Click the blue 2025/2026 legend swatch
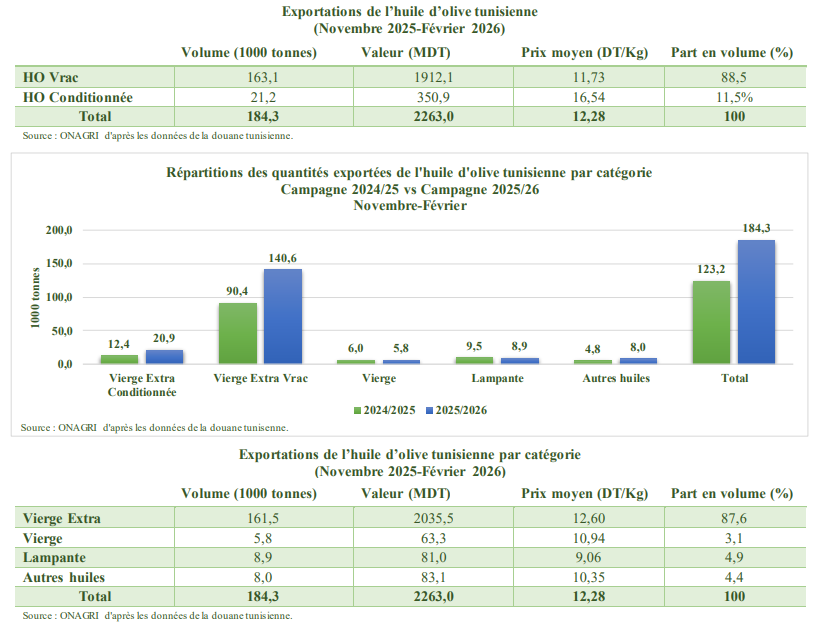815x624 pixels. (x=430, y=410)
